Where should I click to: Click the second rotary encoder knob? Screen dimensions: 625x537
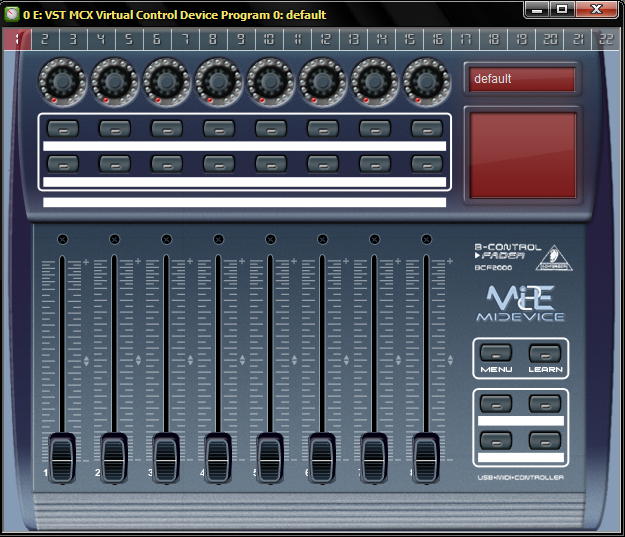(x=114, y=82)
